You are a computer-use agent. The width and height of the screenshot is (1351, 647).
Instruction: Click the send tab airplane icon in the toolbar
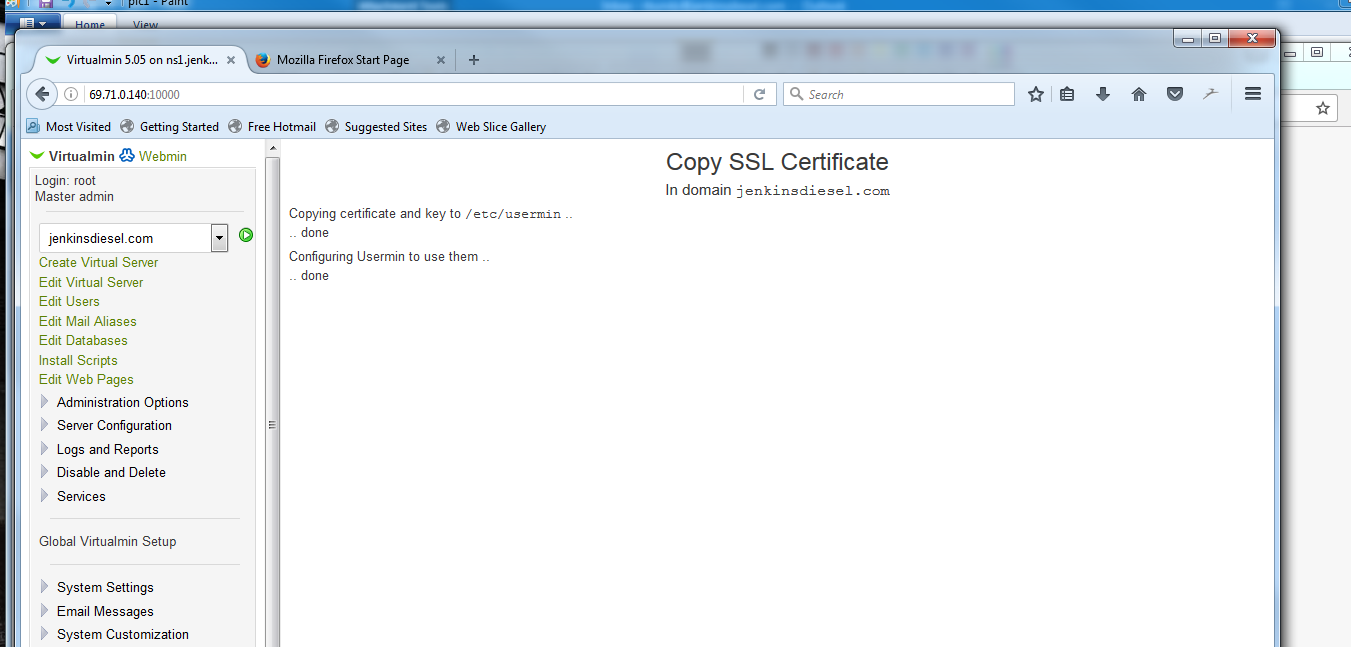pos(1211,94)
